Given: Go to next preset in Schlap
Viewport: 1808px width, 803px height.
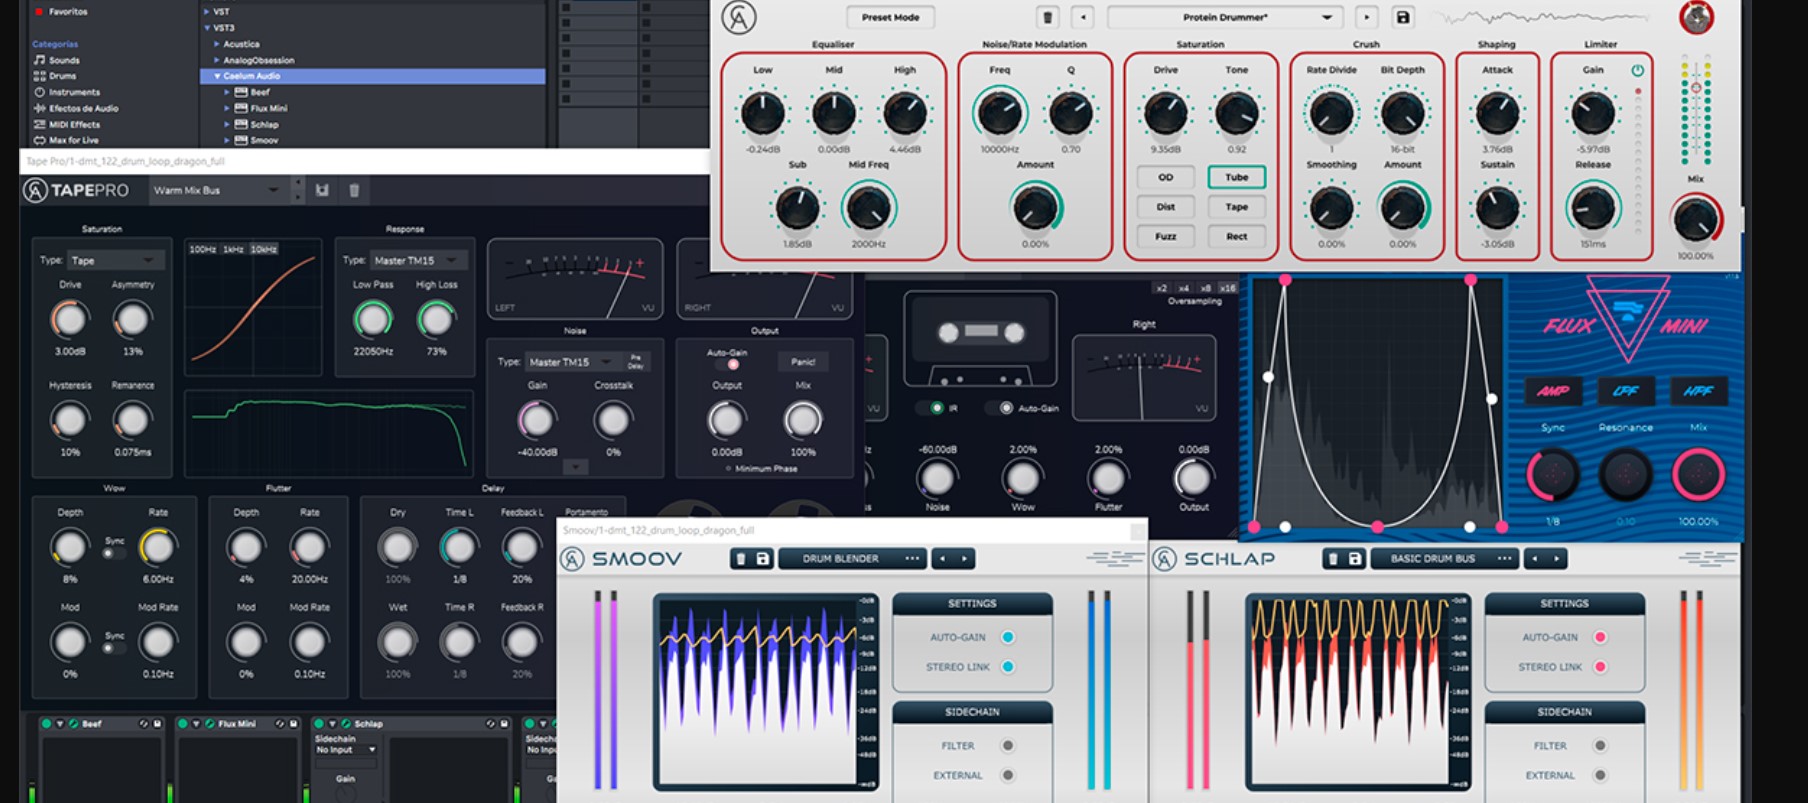Looking at the screenshot, I should click(1556, 559).
